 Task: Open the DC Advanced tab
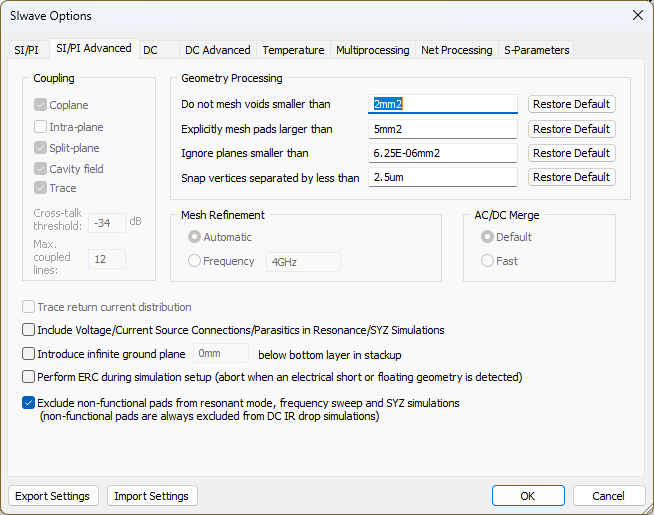click(217, 50)
